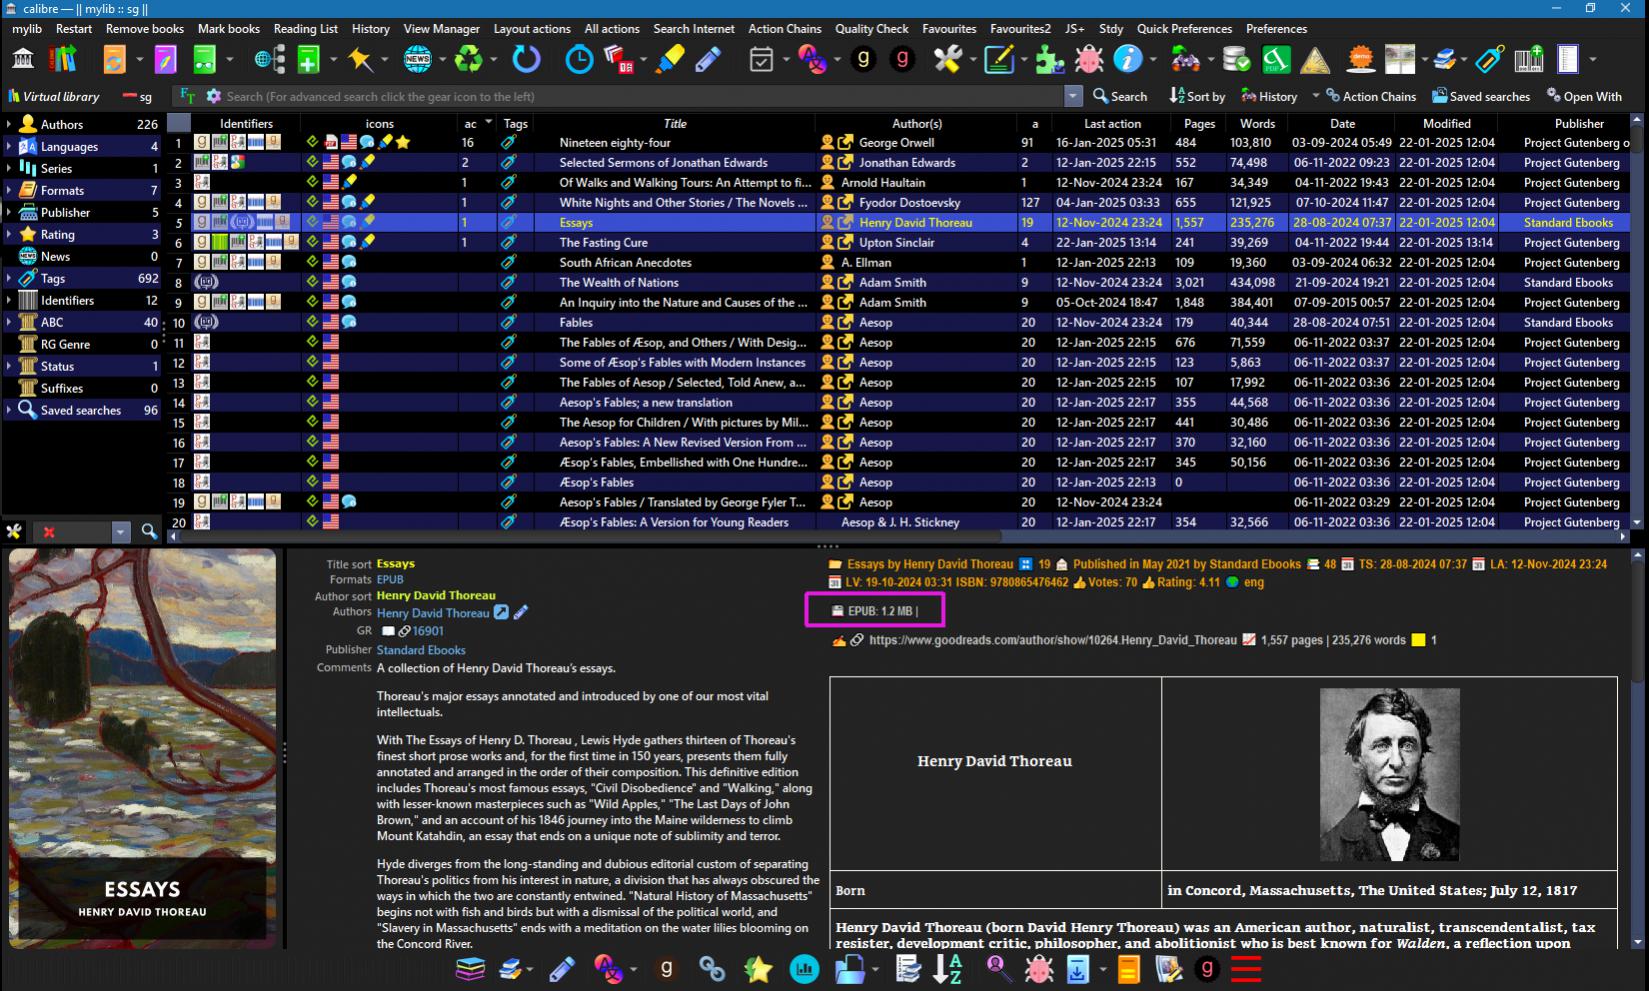Sort the book list by the Title column
1649x991 pixels.
click(675, 124)
